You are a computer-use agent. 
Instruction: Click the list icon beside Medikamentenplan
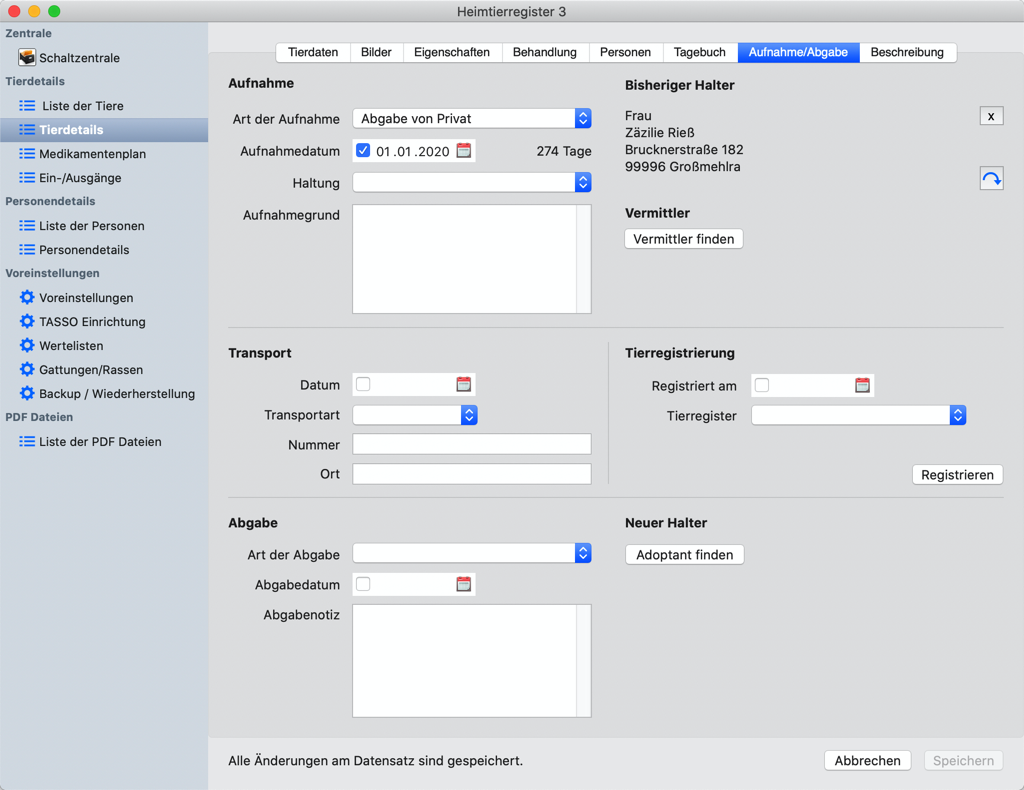click(x=27, y=154)
